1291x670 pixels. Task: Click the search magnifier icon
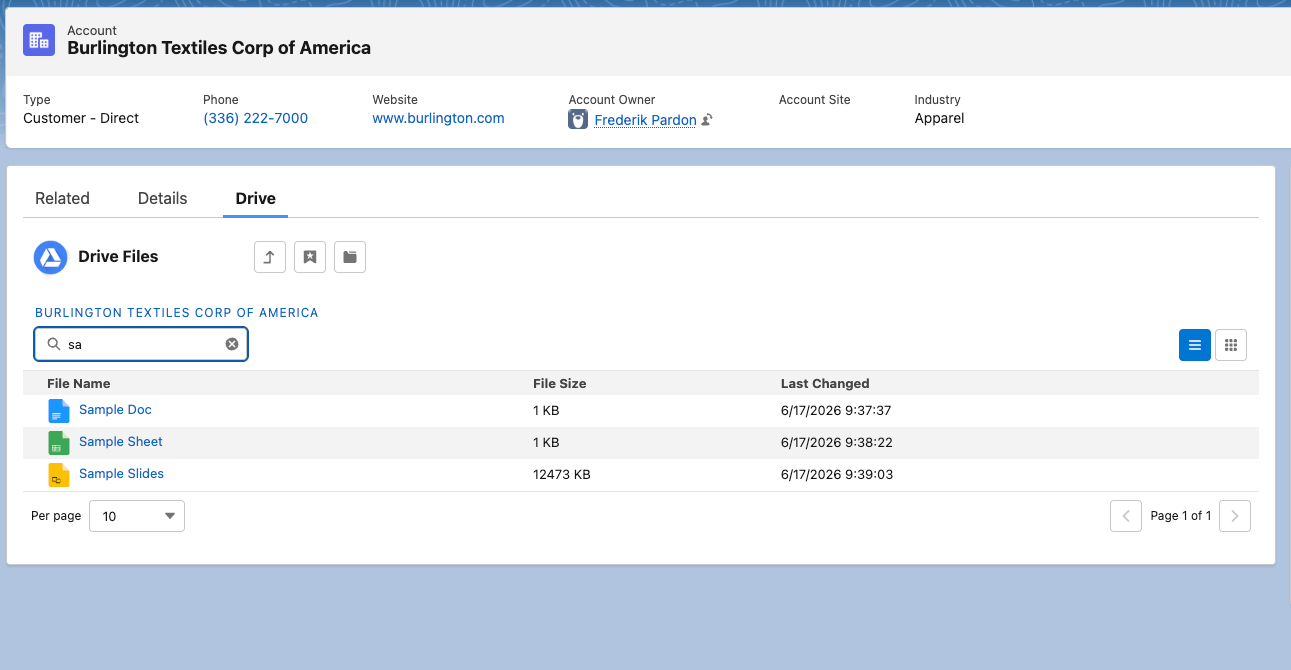click(54, 344)
